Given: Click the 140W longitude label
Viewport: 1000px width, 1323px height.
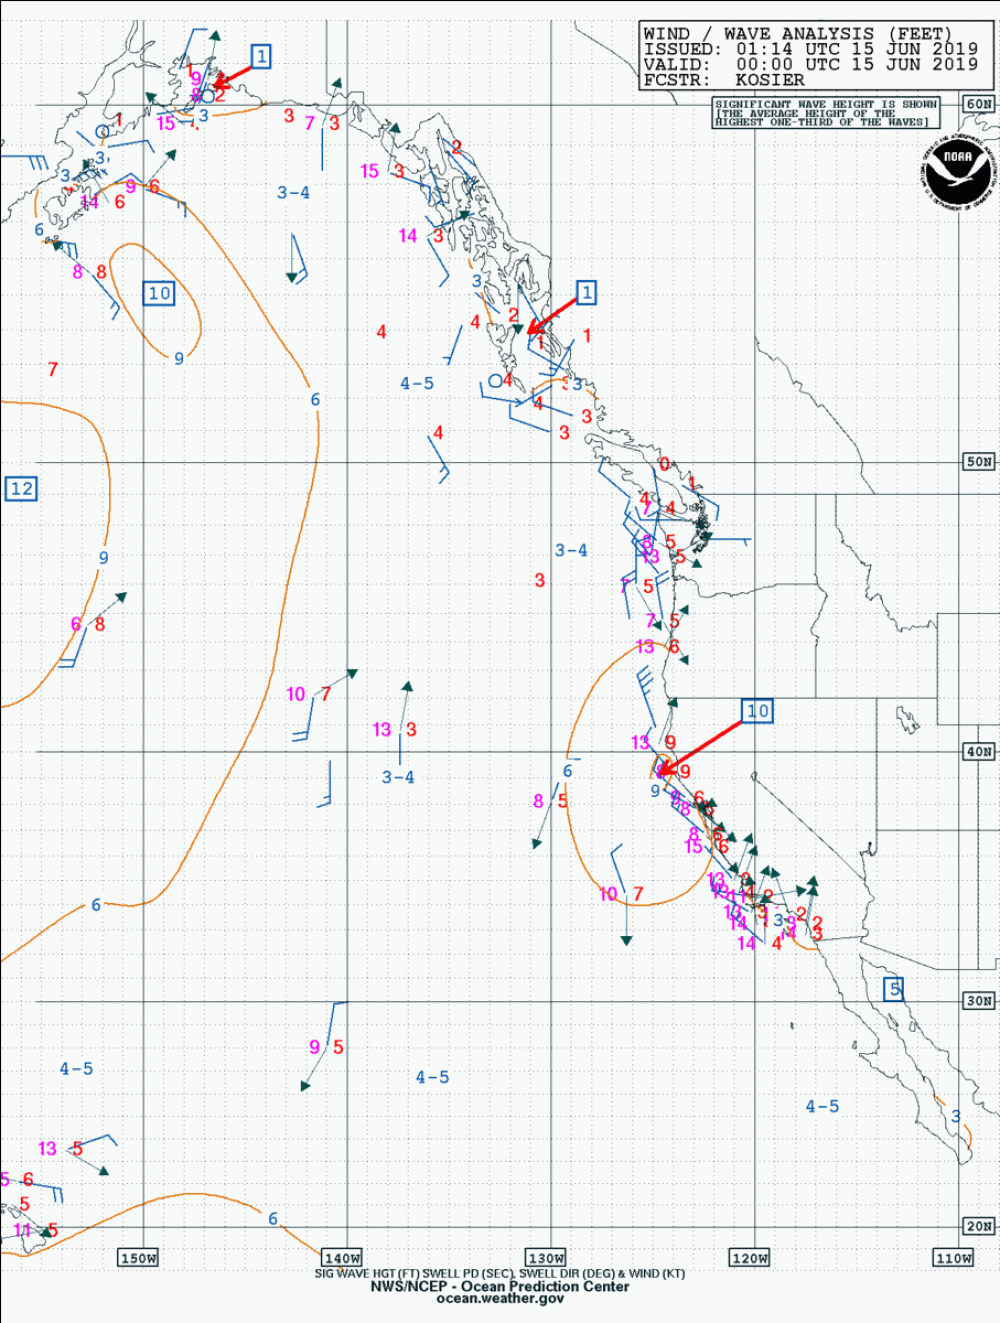Looking at the screenshot, I should click(x=342, y=1258).
